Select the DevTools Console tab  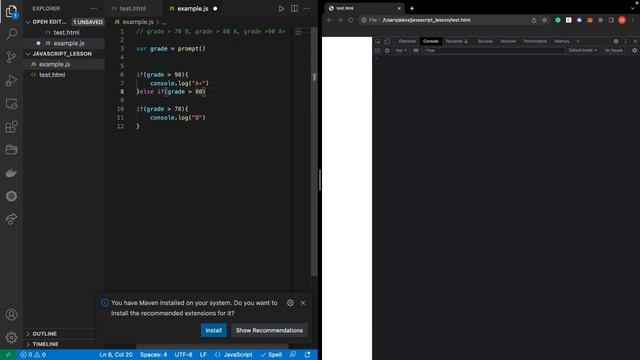[431, 41]
